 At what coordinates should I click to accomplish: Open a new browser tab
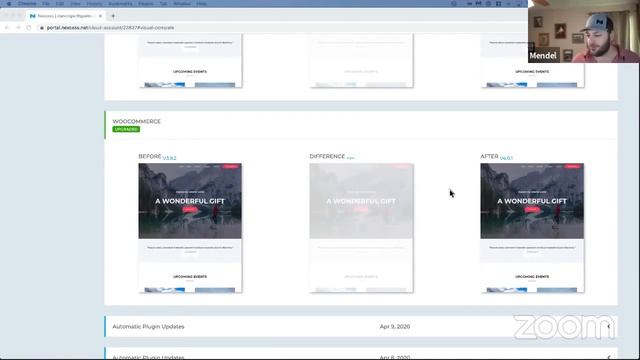pyautogui.click(x=113, y=16)
